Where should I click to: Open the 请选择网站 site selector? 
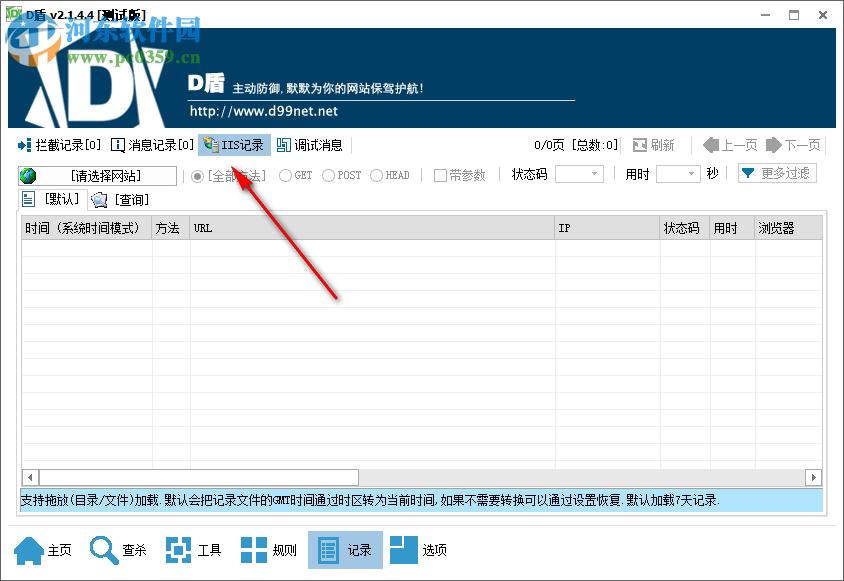tap(97, 176)
